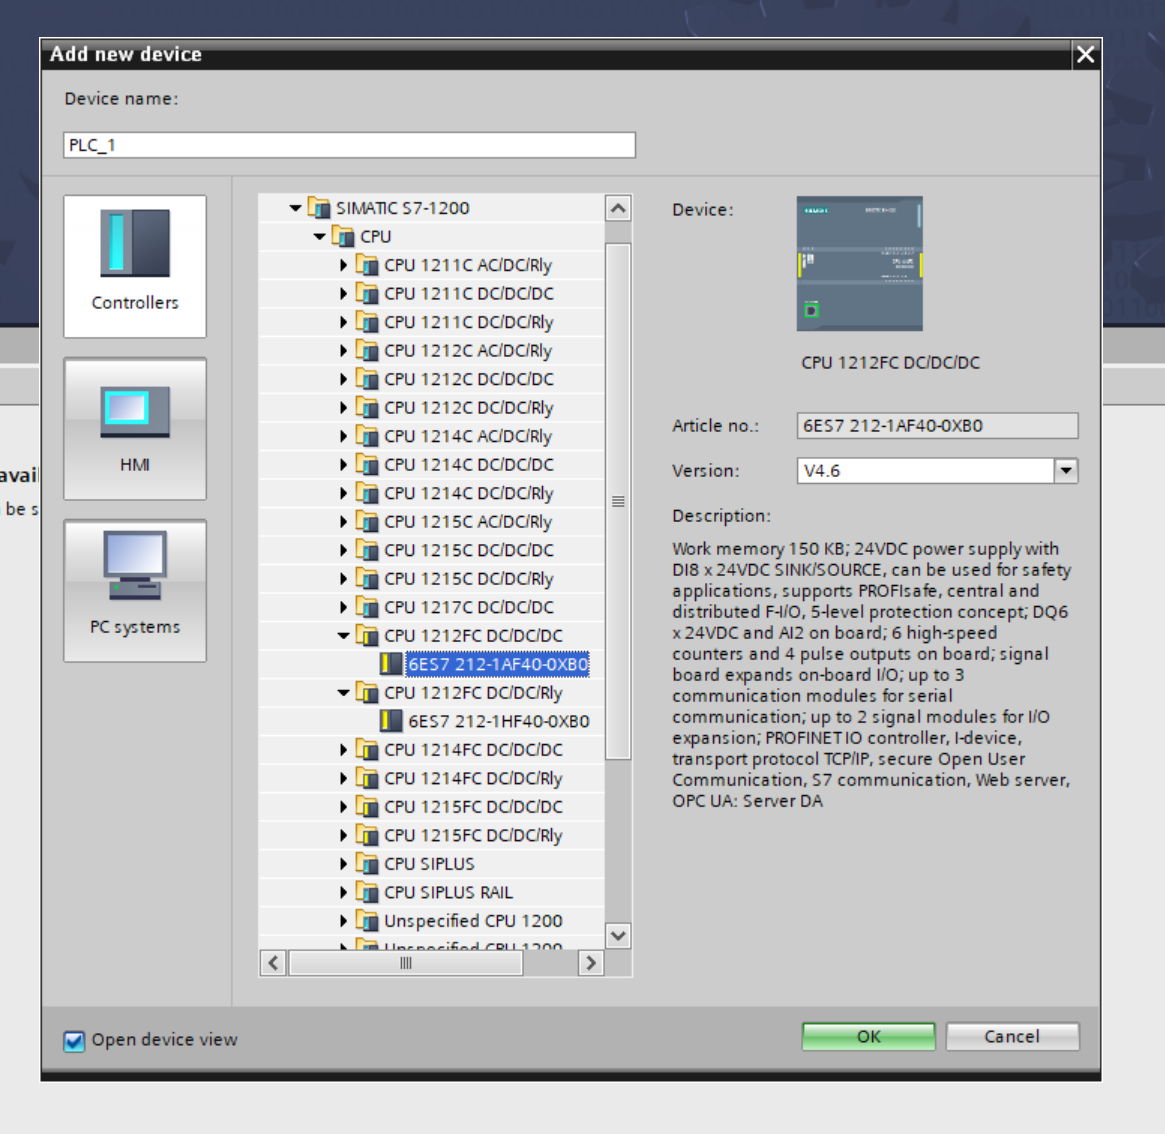
Task: Expand the CPU 1211C DC/DC/Rly node
Action: coord(343,322)
